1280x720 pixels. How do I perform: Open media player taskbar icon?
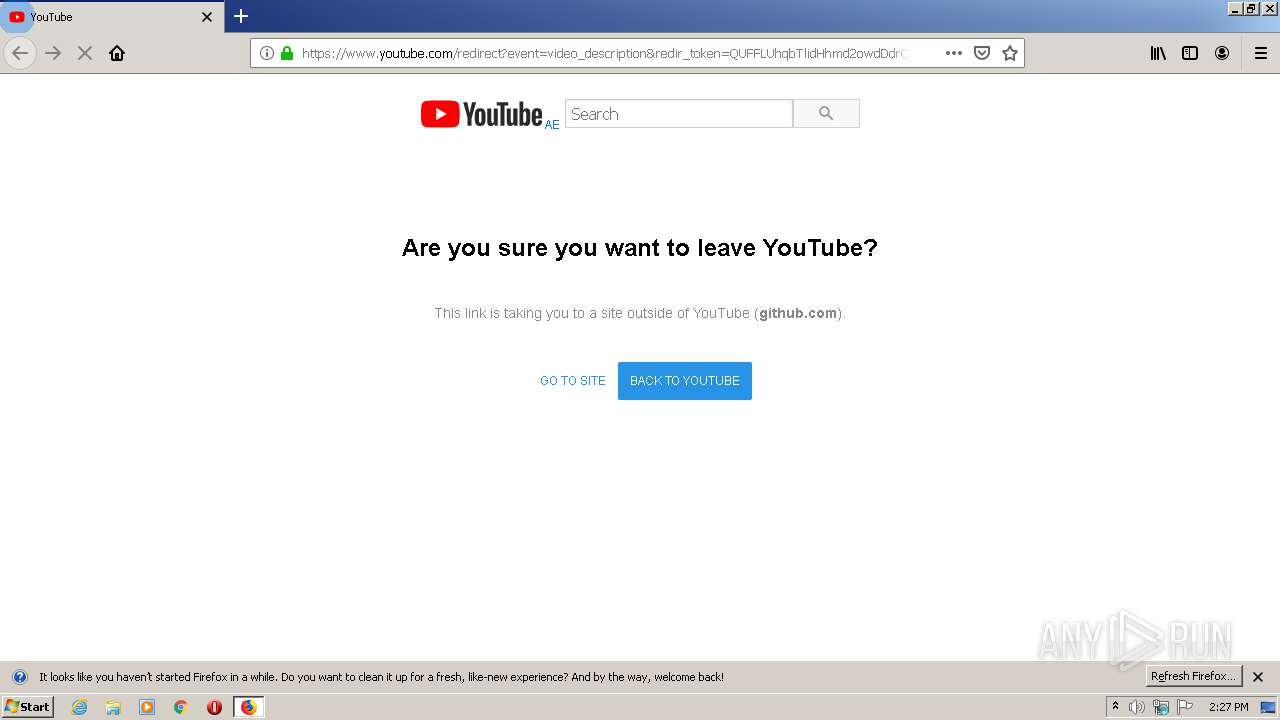tap(147, 707)
